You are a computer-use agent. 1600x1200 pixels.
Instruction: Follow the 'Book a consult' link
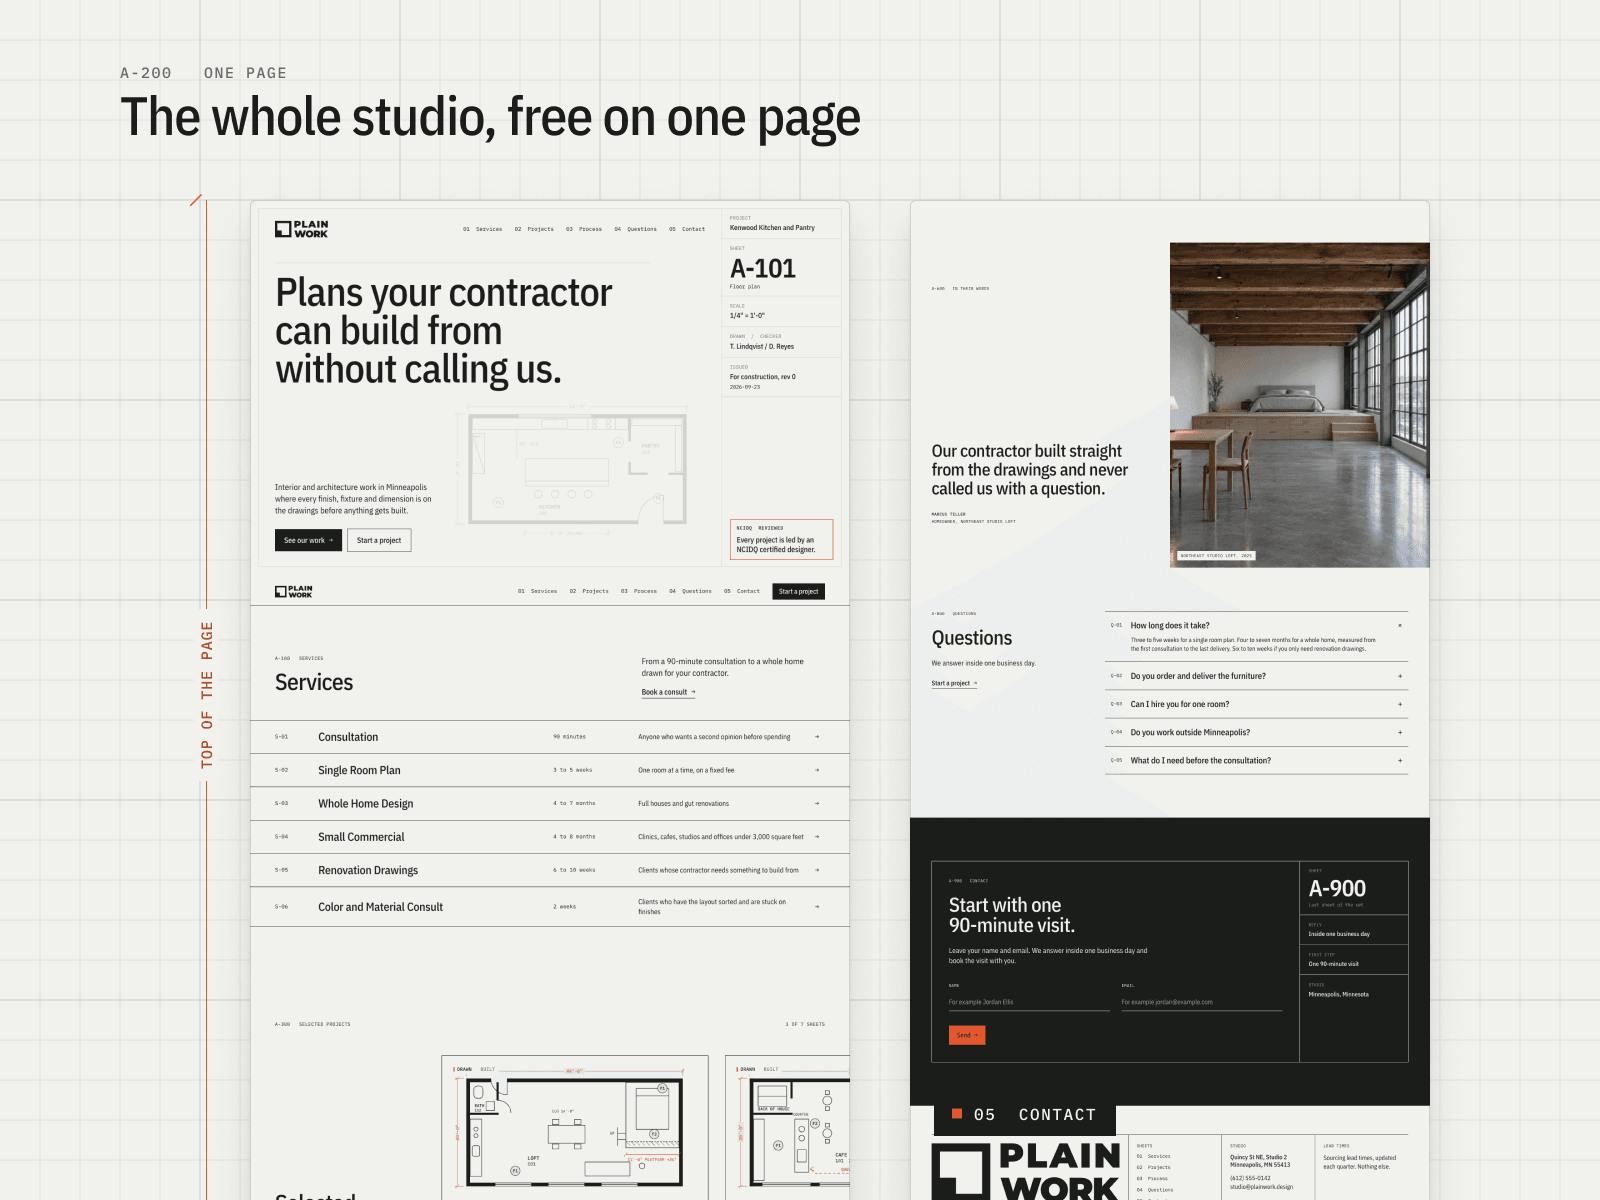(x=668, y=692)
